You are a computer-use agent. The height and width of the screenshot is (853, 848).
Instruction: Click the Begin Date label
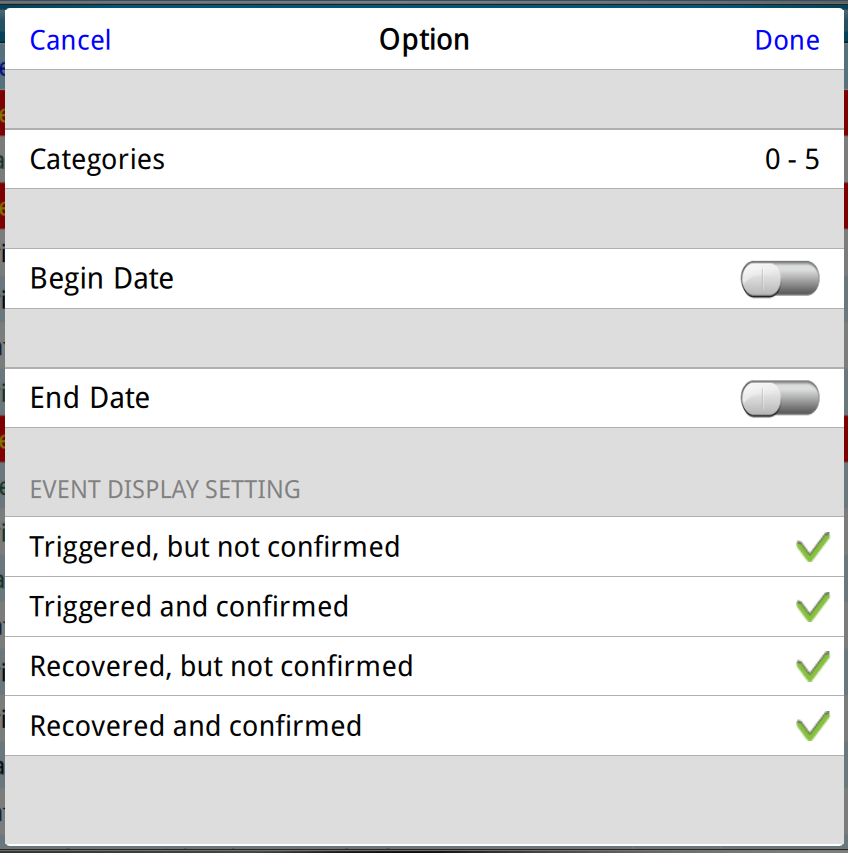[x=102, y=279]
